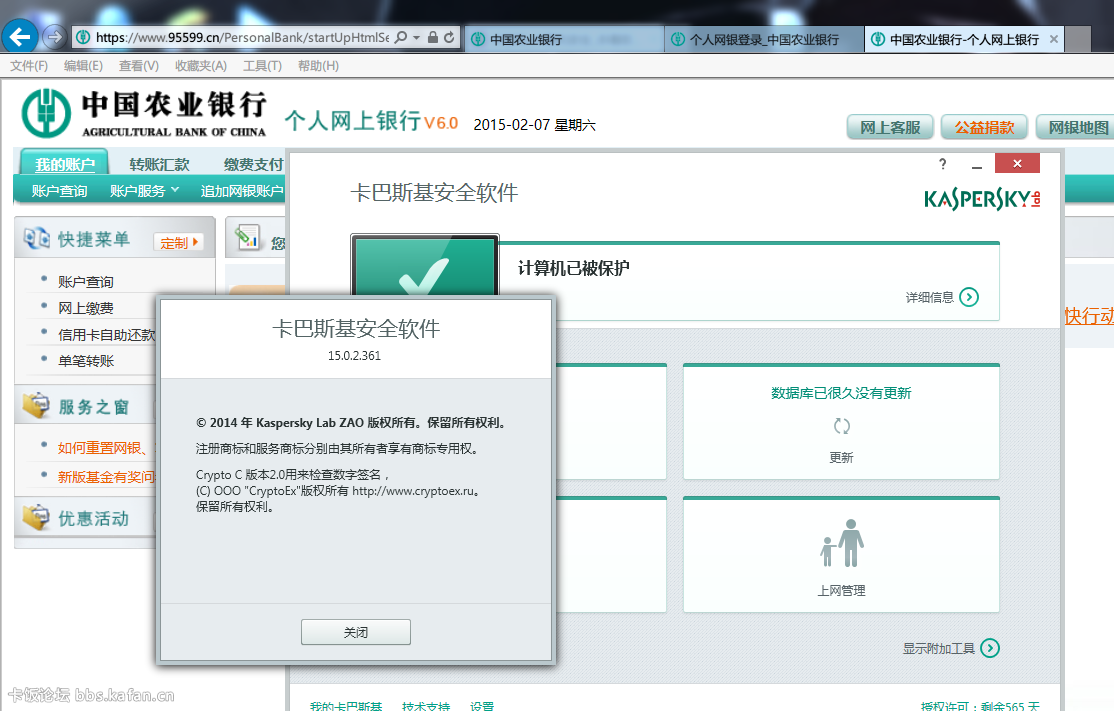The height and width of the screenshot is (711, 1114).
Task: Click 显示附加工具 text link
Action: click(939, 648)
